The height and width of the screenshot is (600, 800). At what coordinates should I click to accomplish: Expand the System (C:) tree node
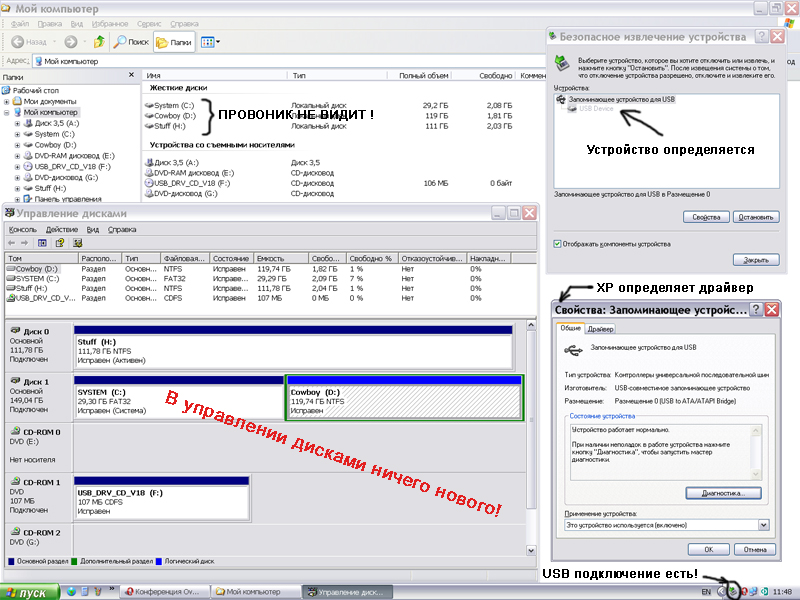[18, 134]
